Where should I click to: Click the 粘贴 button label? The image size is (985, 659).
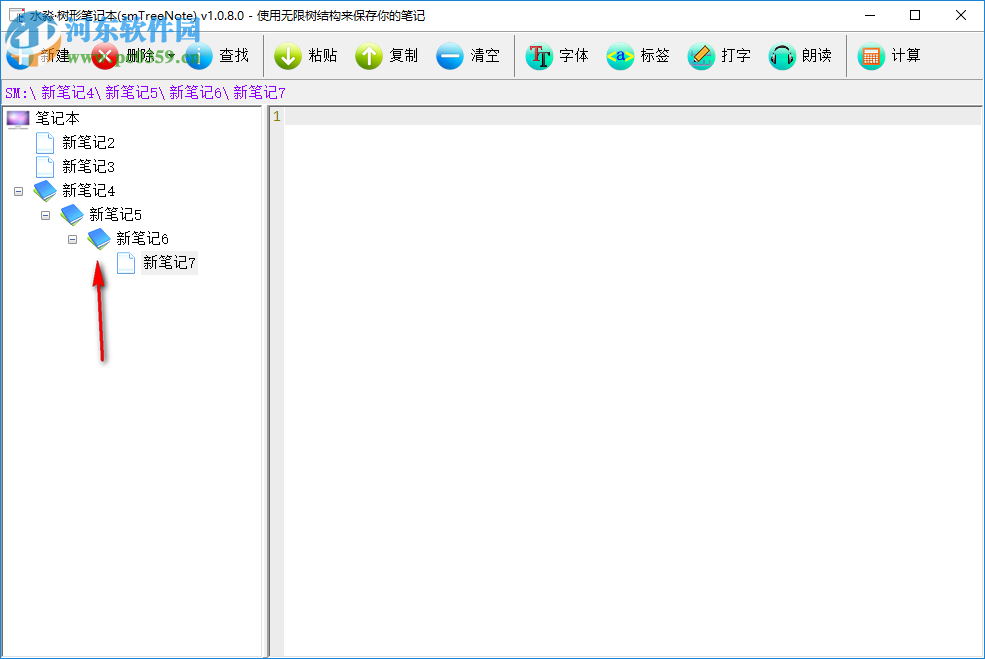click(323, 56)
